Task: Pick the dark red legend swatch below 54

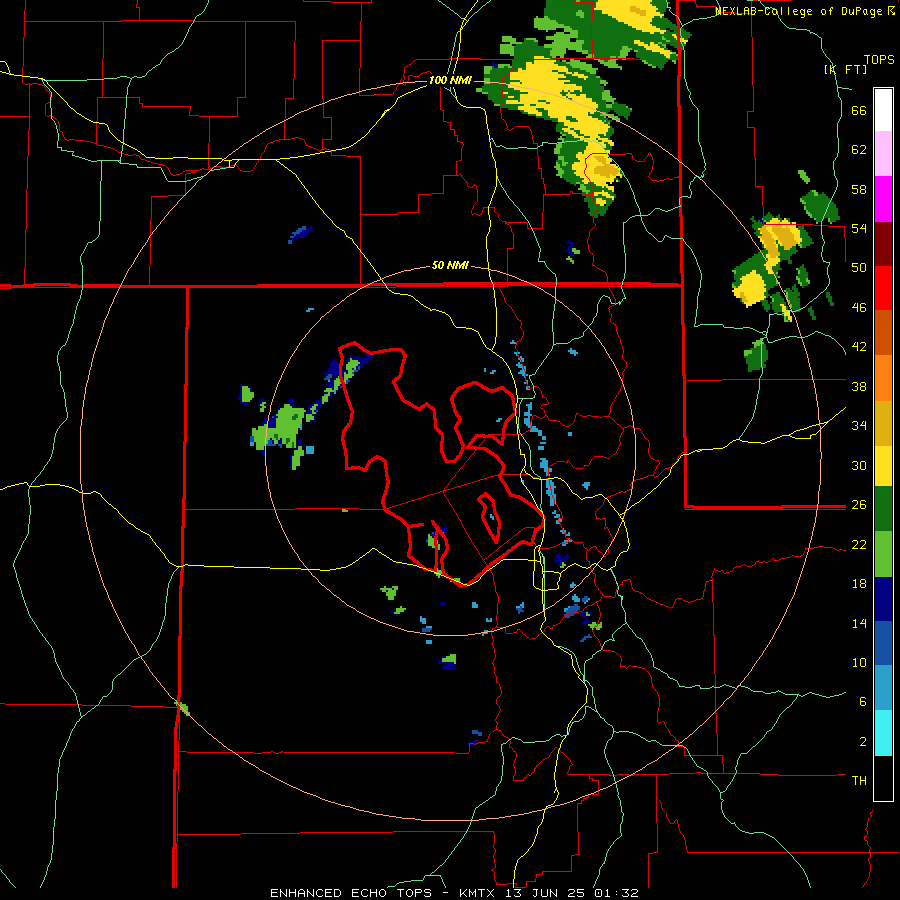Action: 883,244
